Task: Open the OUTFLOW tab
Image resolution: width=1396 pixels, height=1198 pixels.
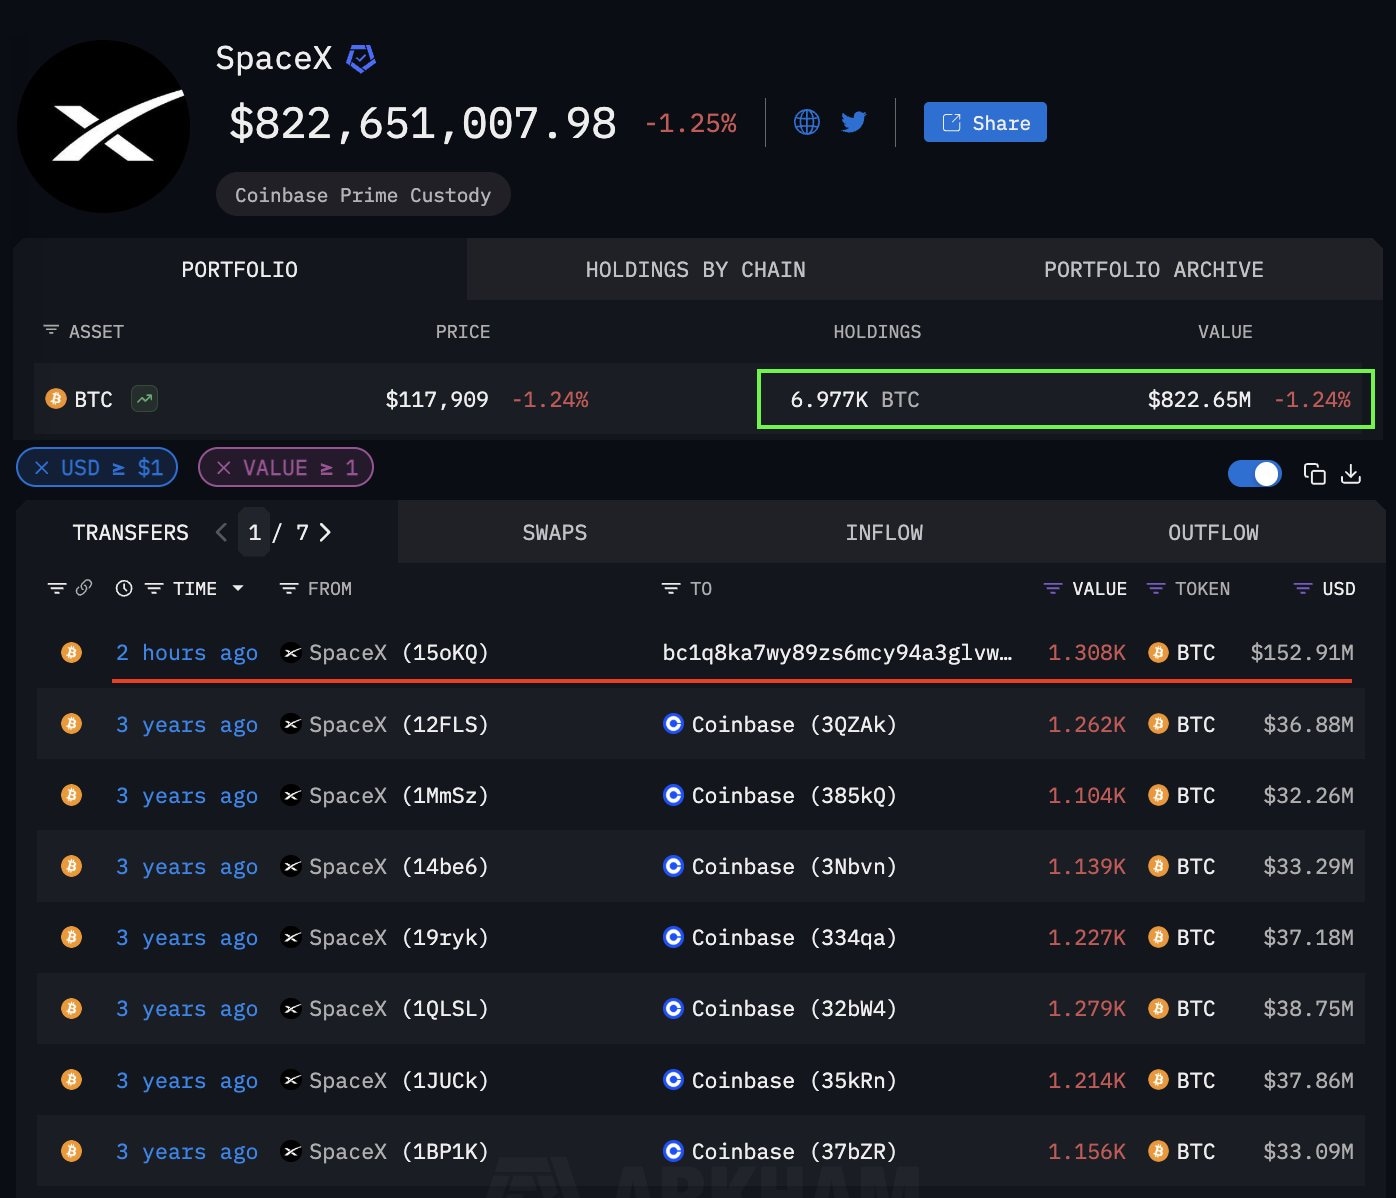Action: (x=1214, y=532)
